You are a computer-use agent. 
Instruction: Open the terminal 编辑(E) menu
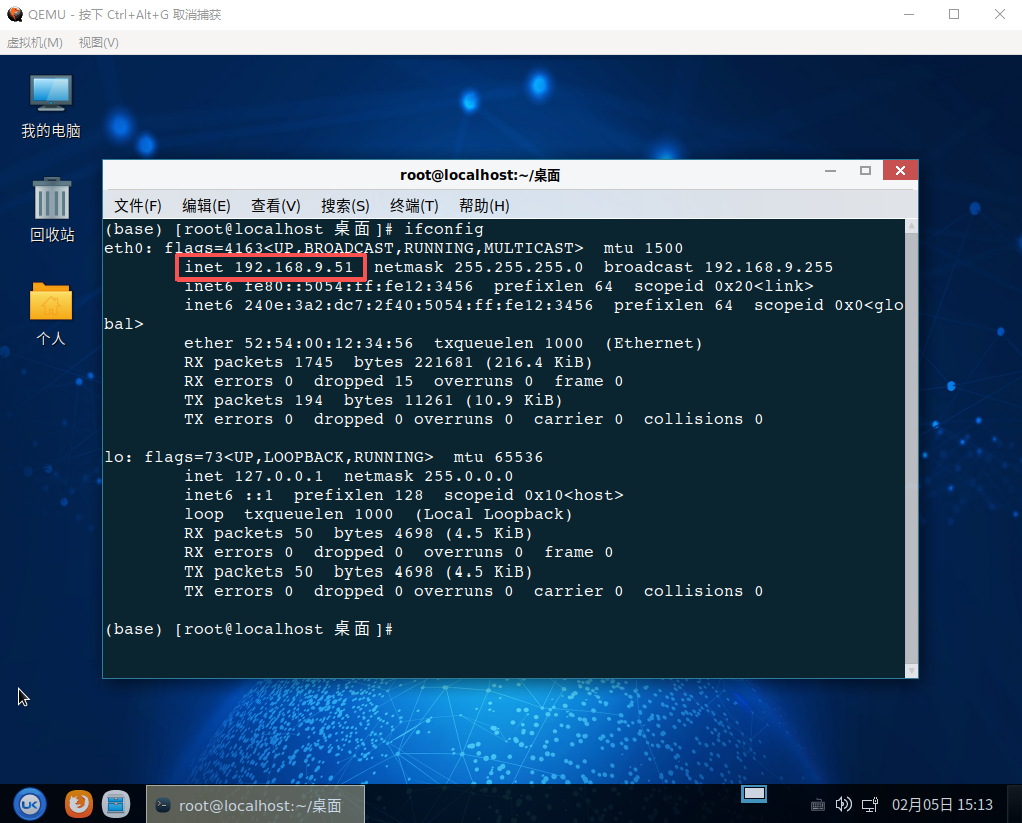(x=206, y=205)
